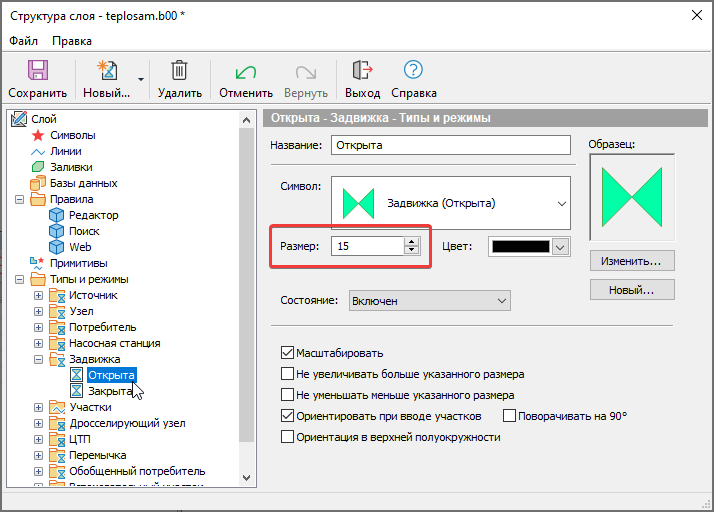Toggle the Масштабировать checkbox
Screen dimensions: 714x512
tap(288, 353)
